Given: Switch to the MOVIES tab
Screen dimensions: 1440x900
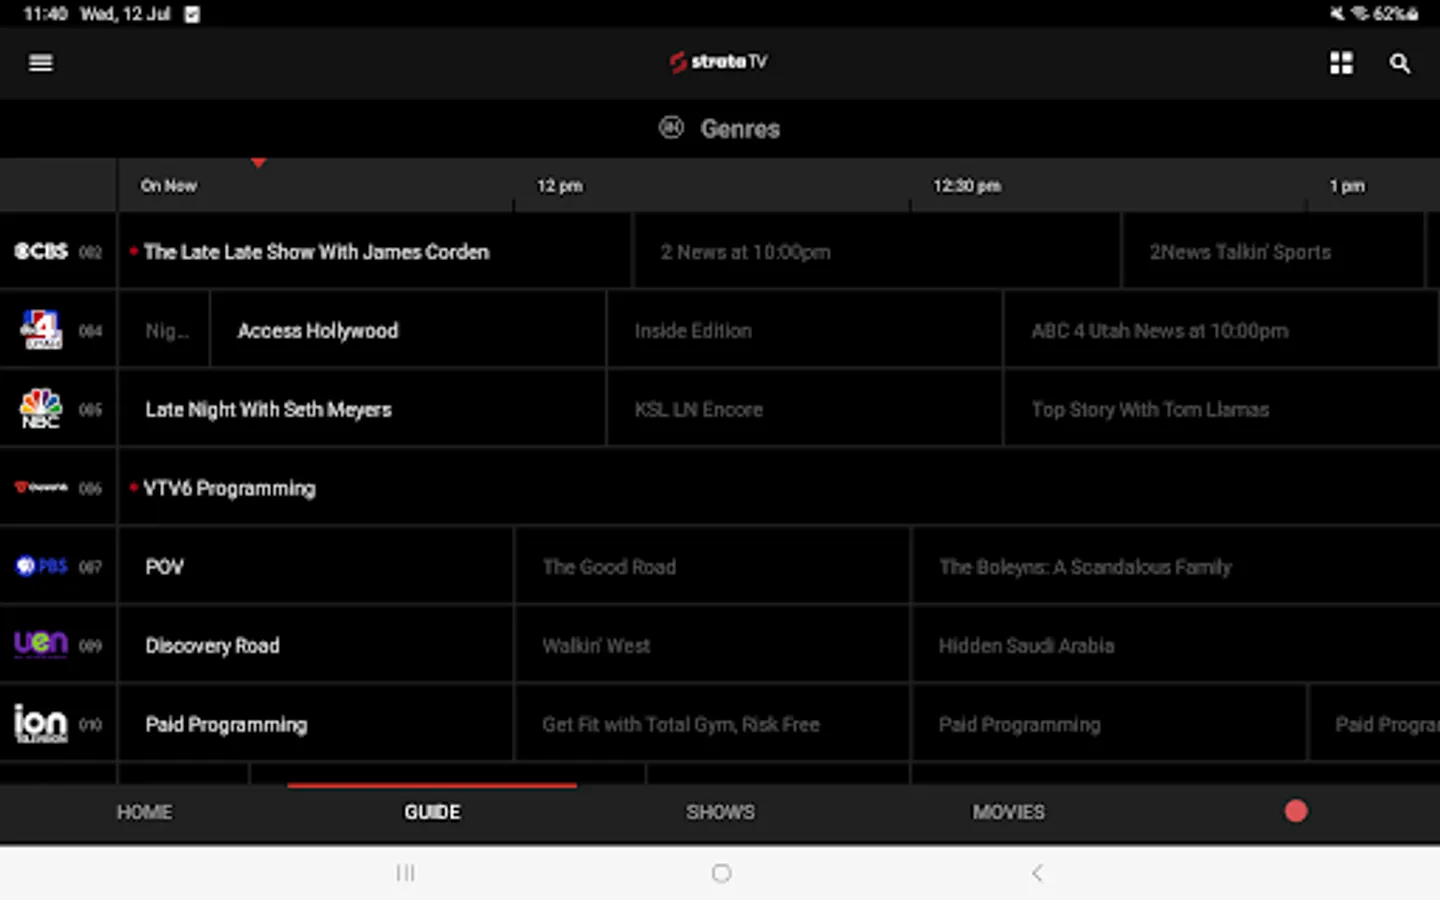Looking at the screenshot, I should [x=1008, y=812].
